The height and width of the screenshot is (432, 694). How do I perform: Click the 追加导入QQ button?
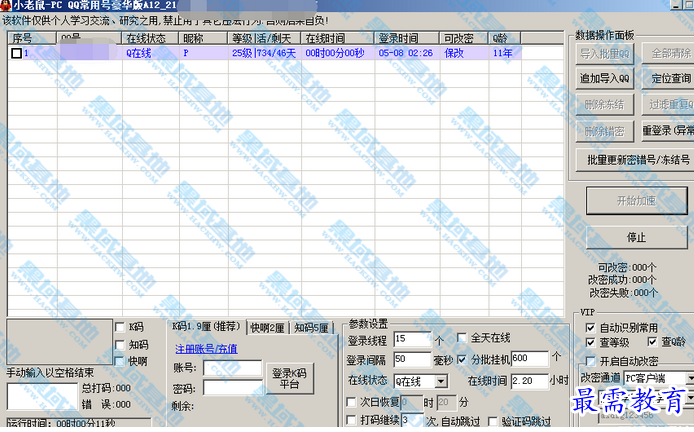[x=605, y=79]
